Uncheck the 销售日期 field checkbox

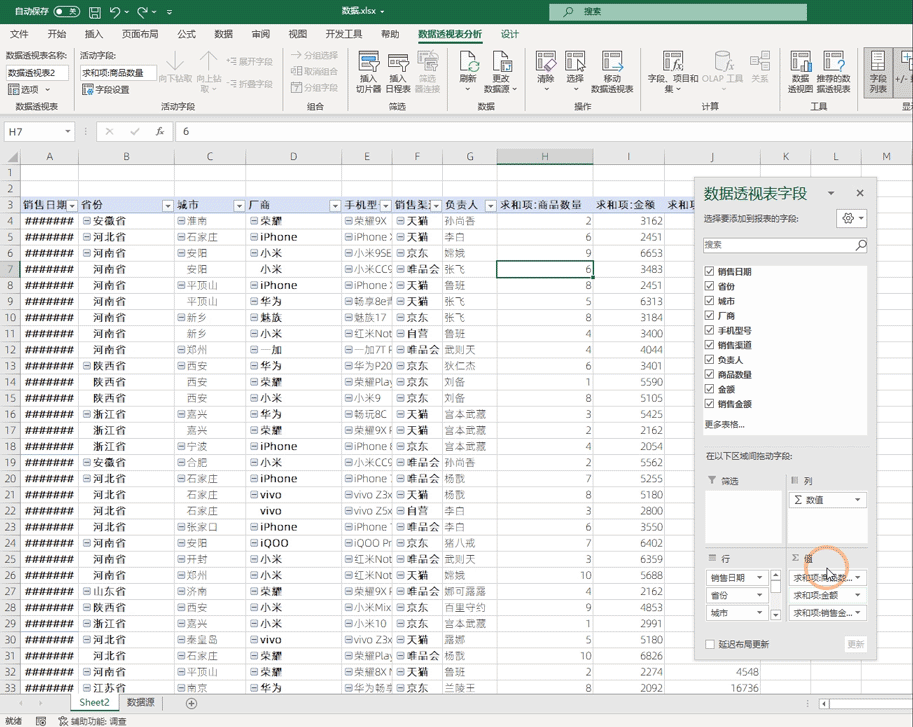pyautogui.click(x=709, y=272)
